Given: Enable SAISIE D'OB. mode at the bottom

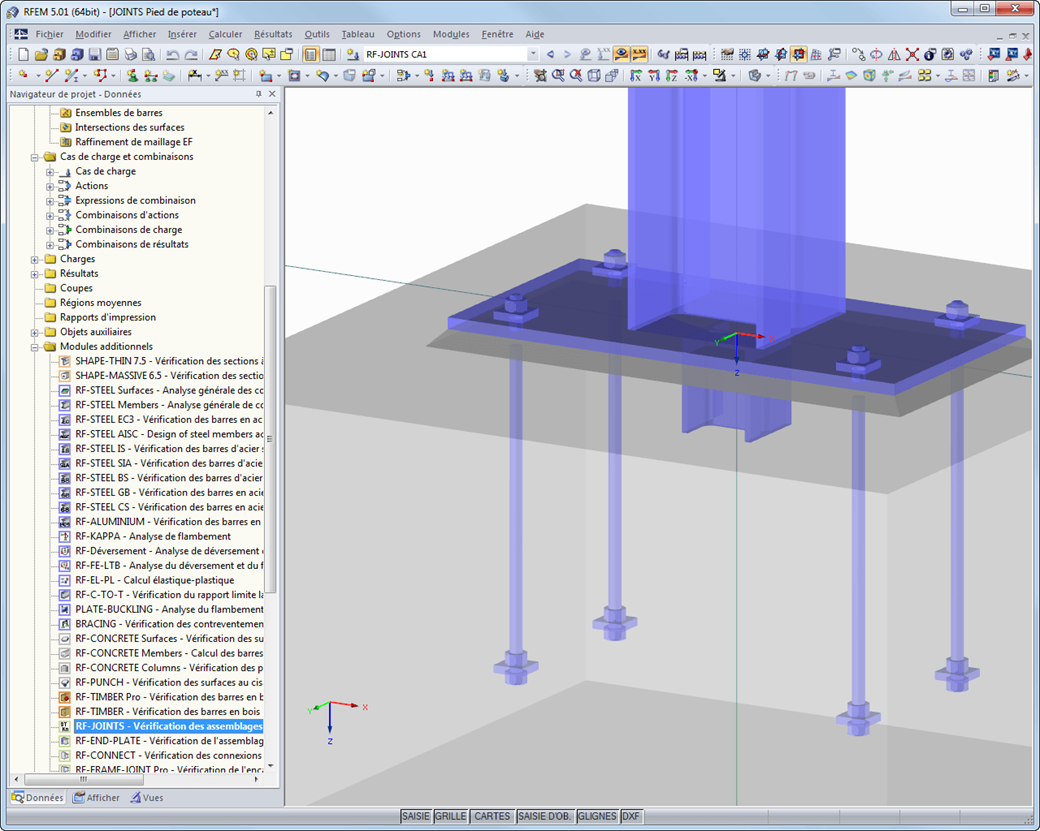Looking at the screenshot, I should coord(543,816).
